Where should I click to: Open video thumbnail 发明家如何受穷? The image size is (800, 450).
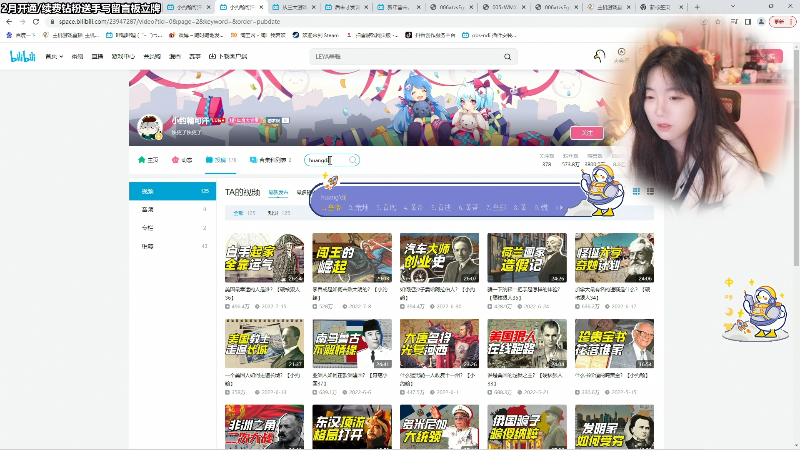[614, 427]
